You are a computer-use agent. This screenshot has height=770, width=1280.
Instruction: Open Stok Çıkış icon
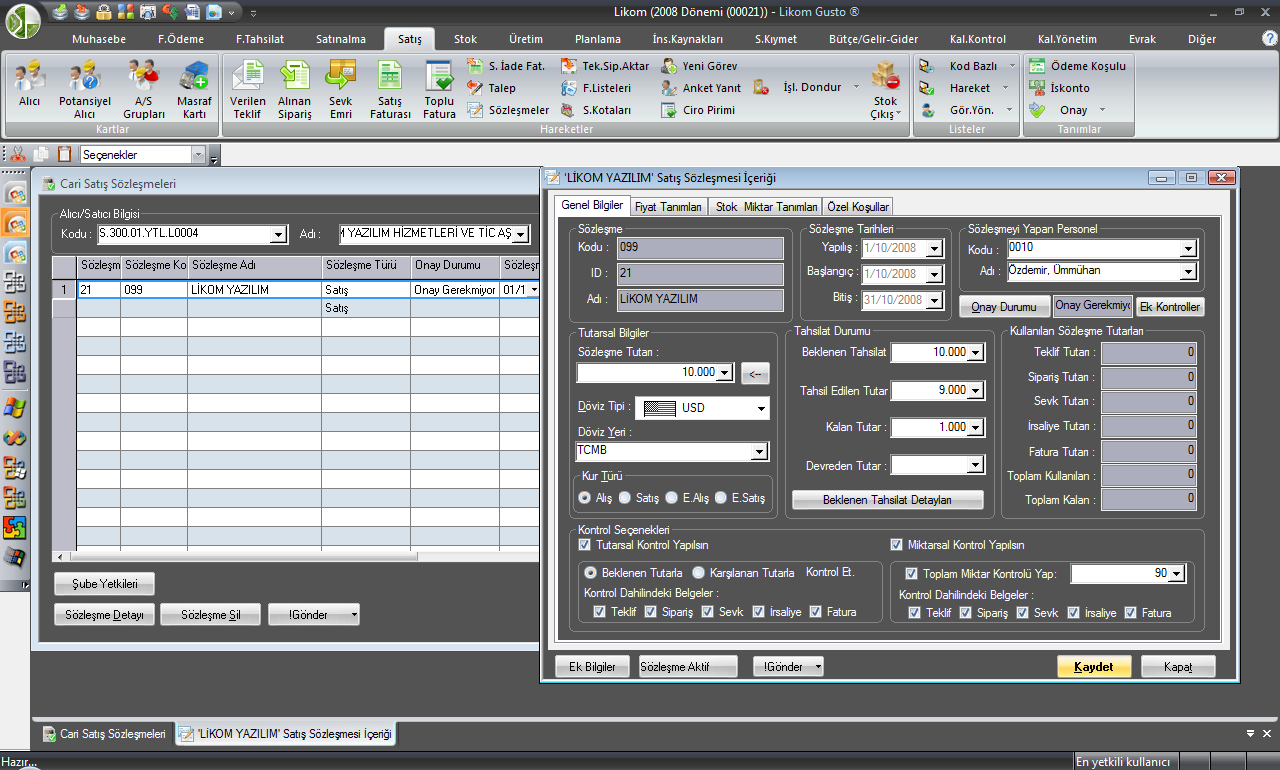click(885, 90)
